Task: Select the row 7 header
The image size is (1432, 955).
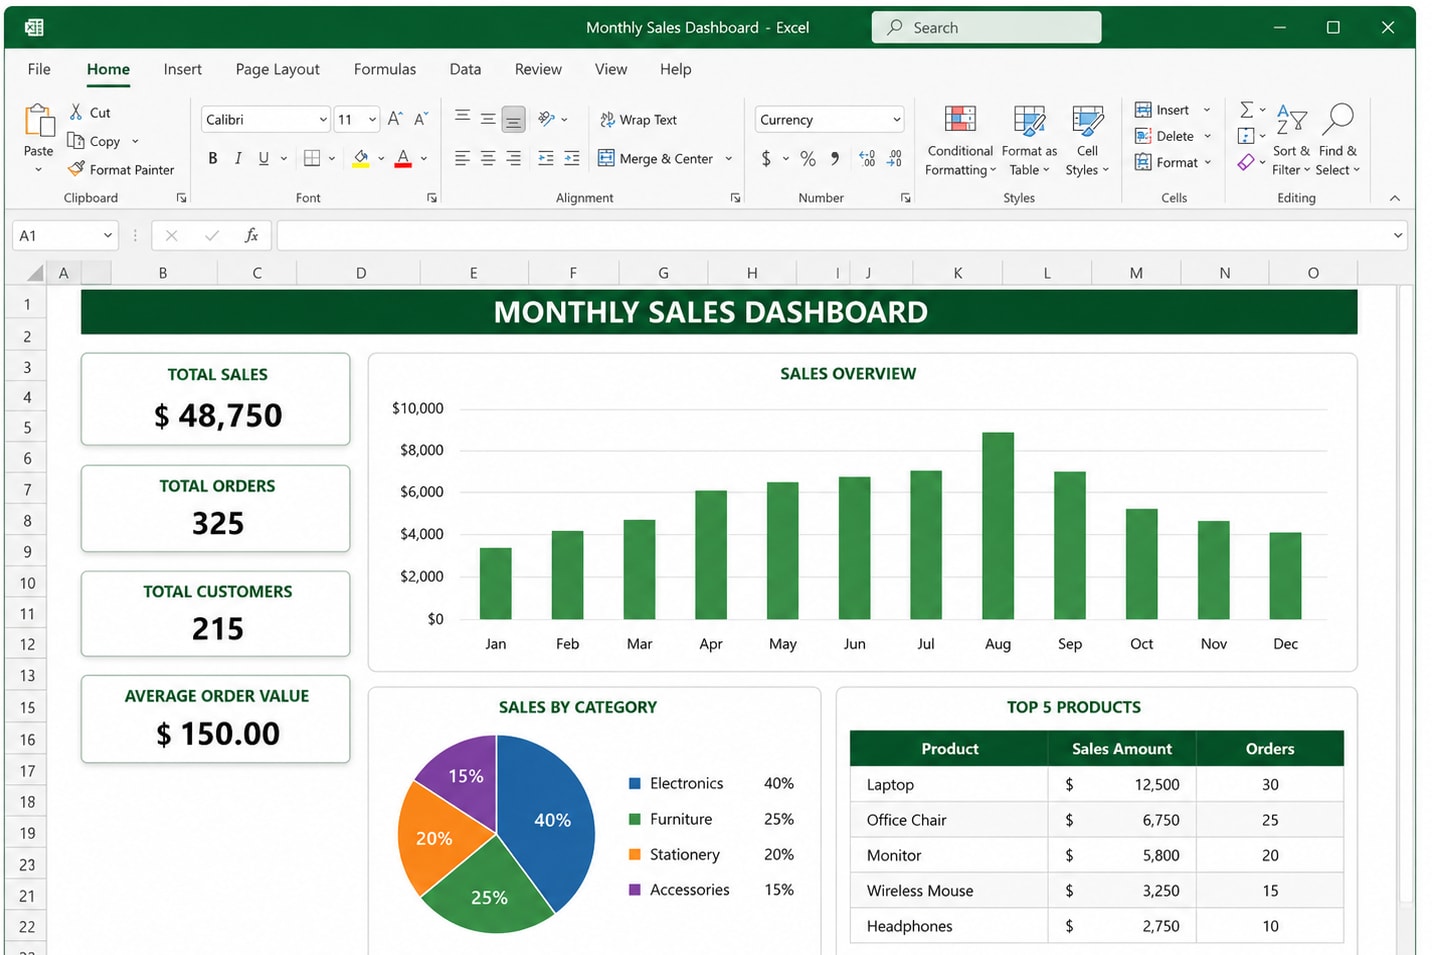Action: tap(27, 490)
